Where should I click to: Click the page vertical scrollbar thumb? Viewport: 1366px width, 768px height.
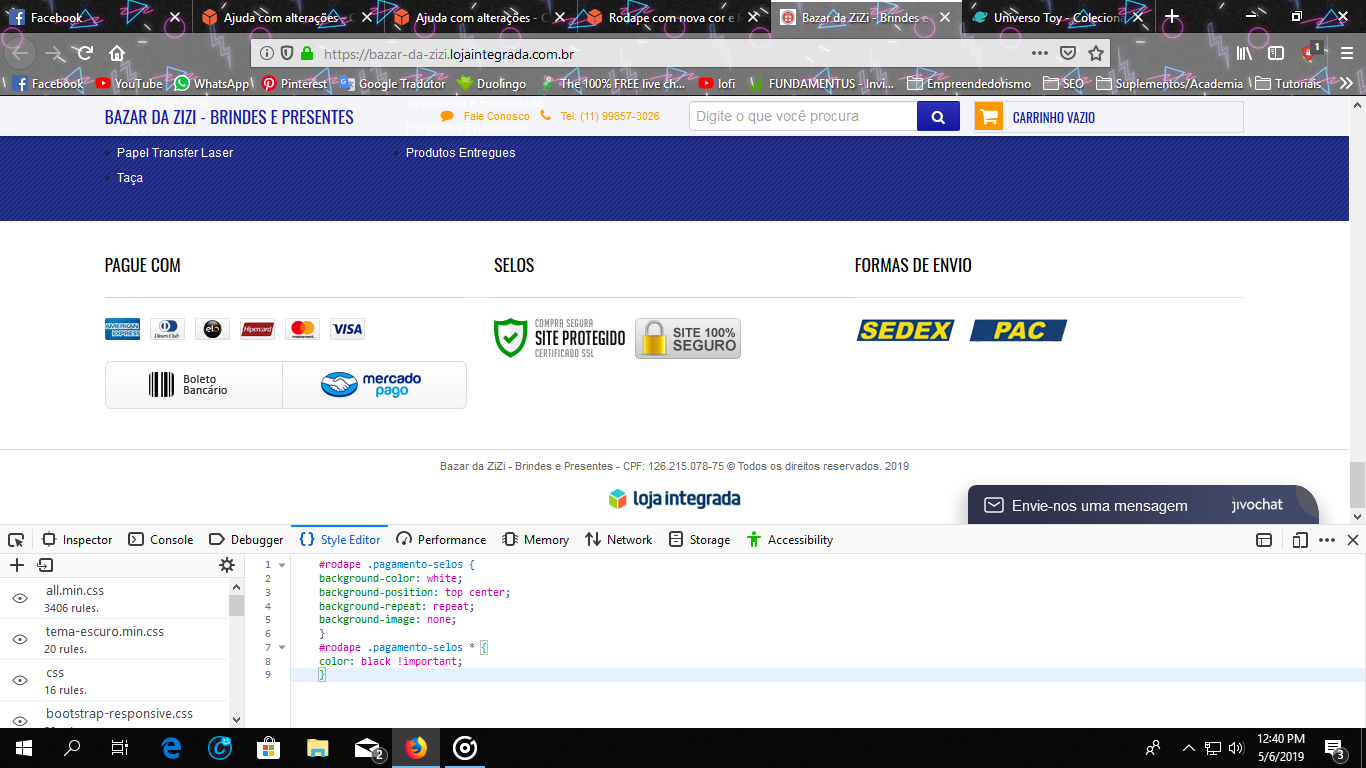pyautogui.click(x=1356, y=486)
